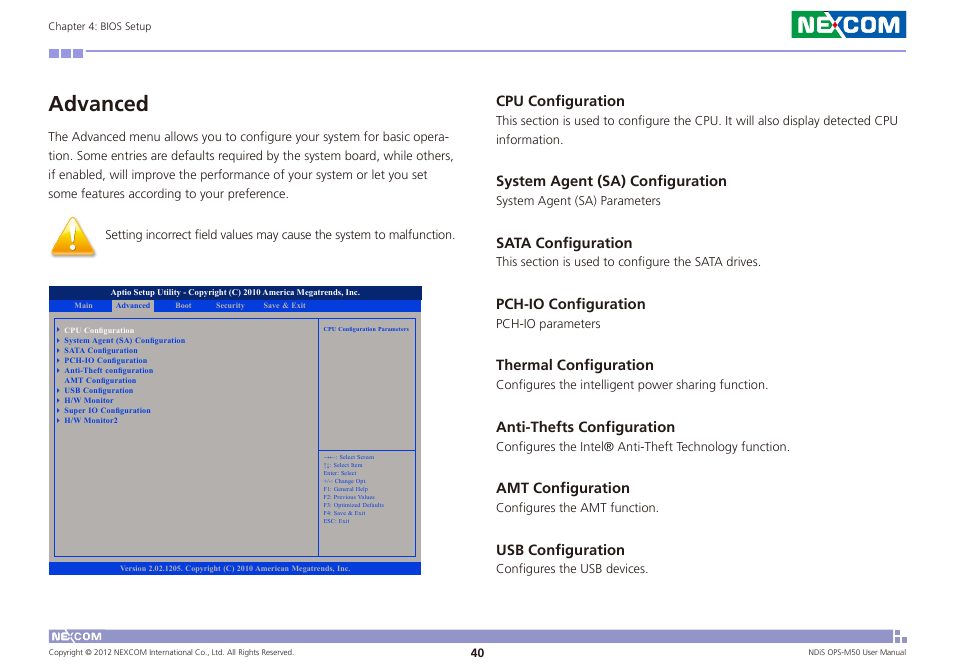Click the USB Configuration section heading

coord(560,550)
